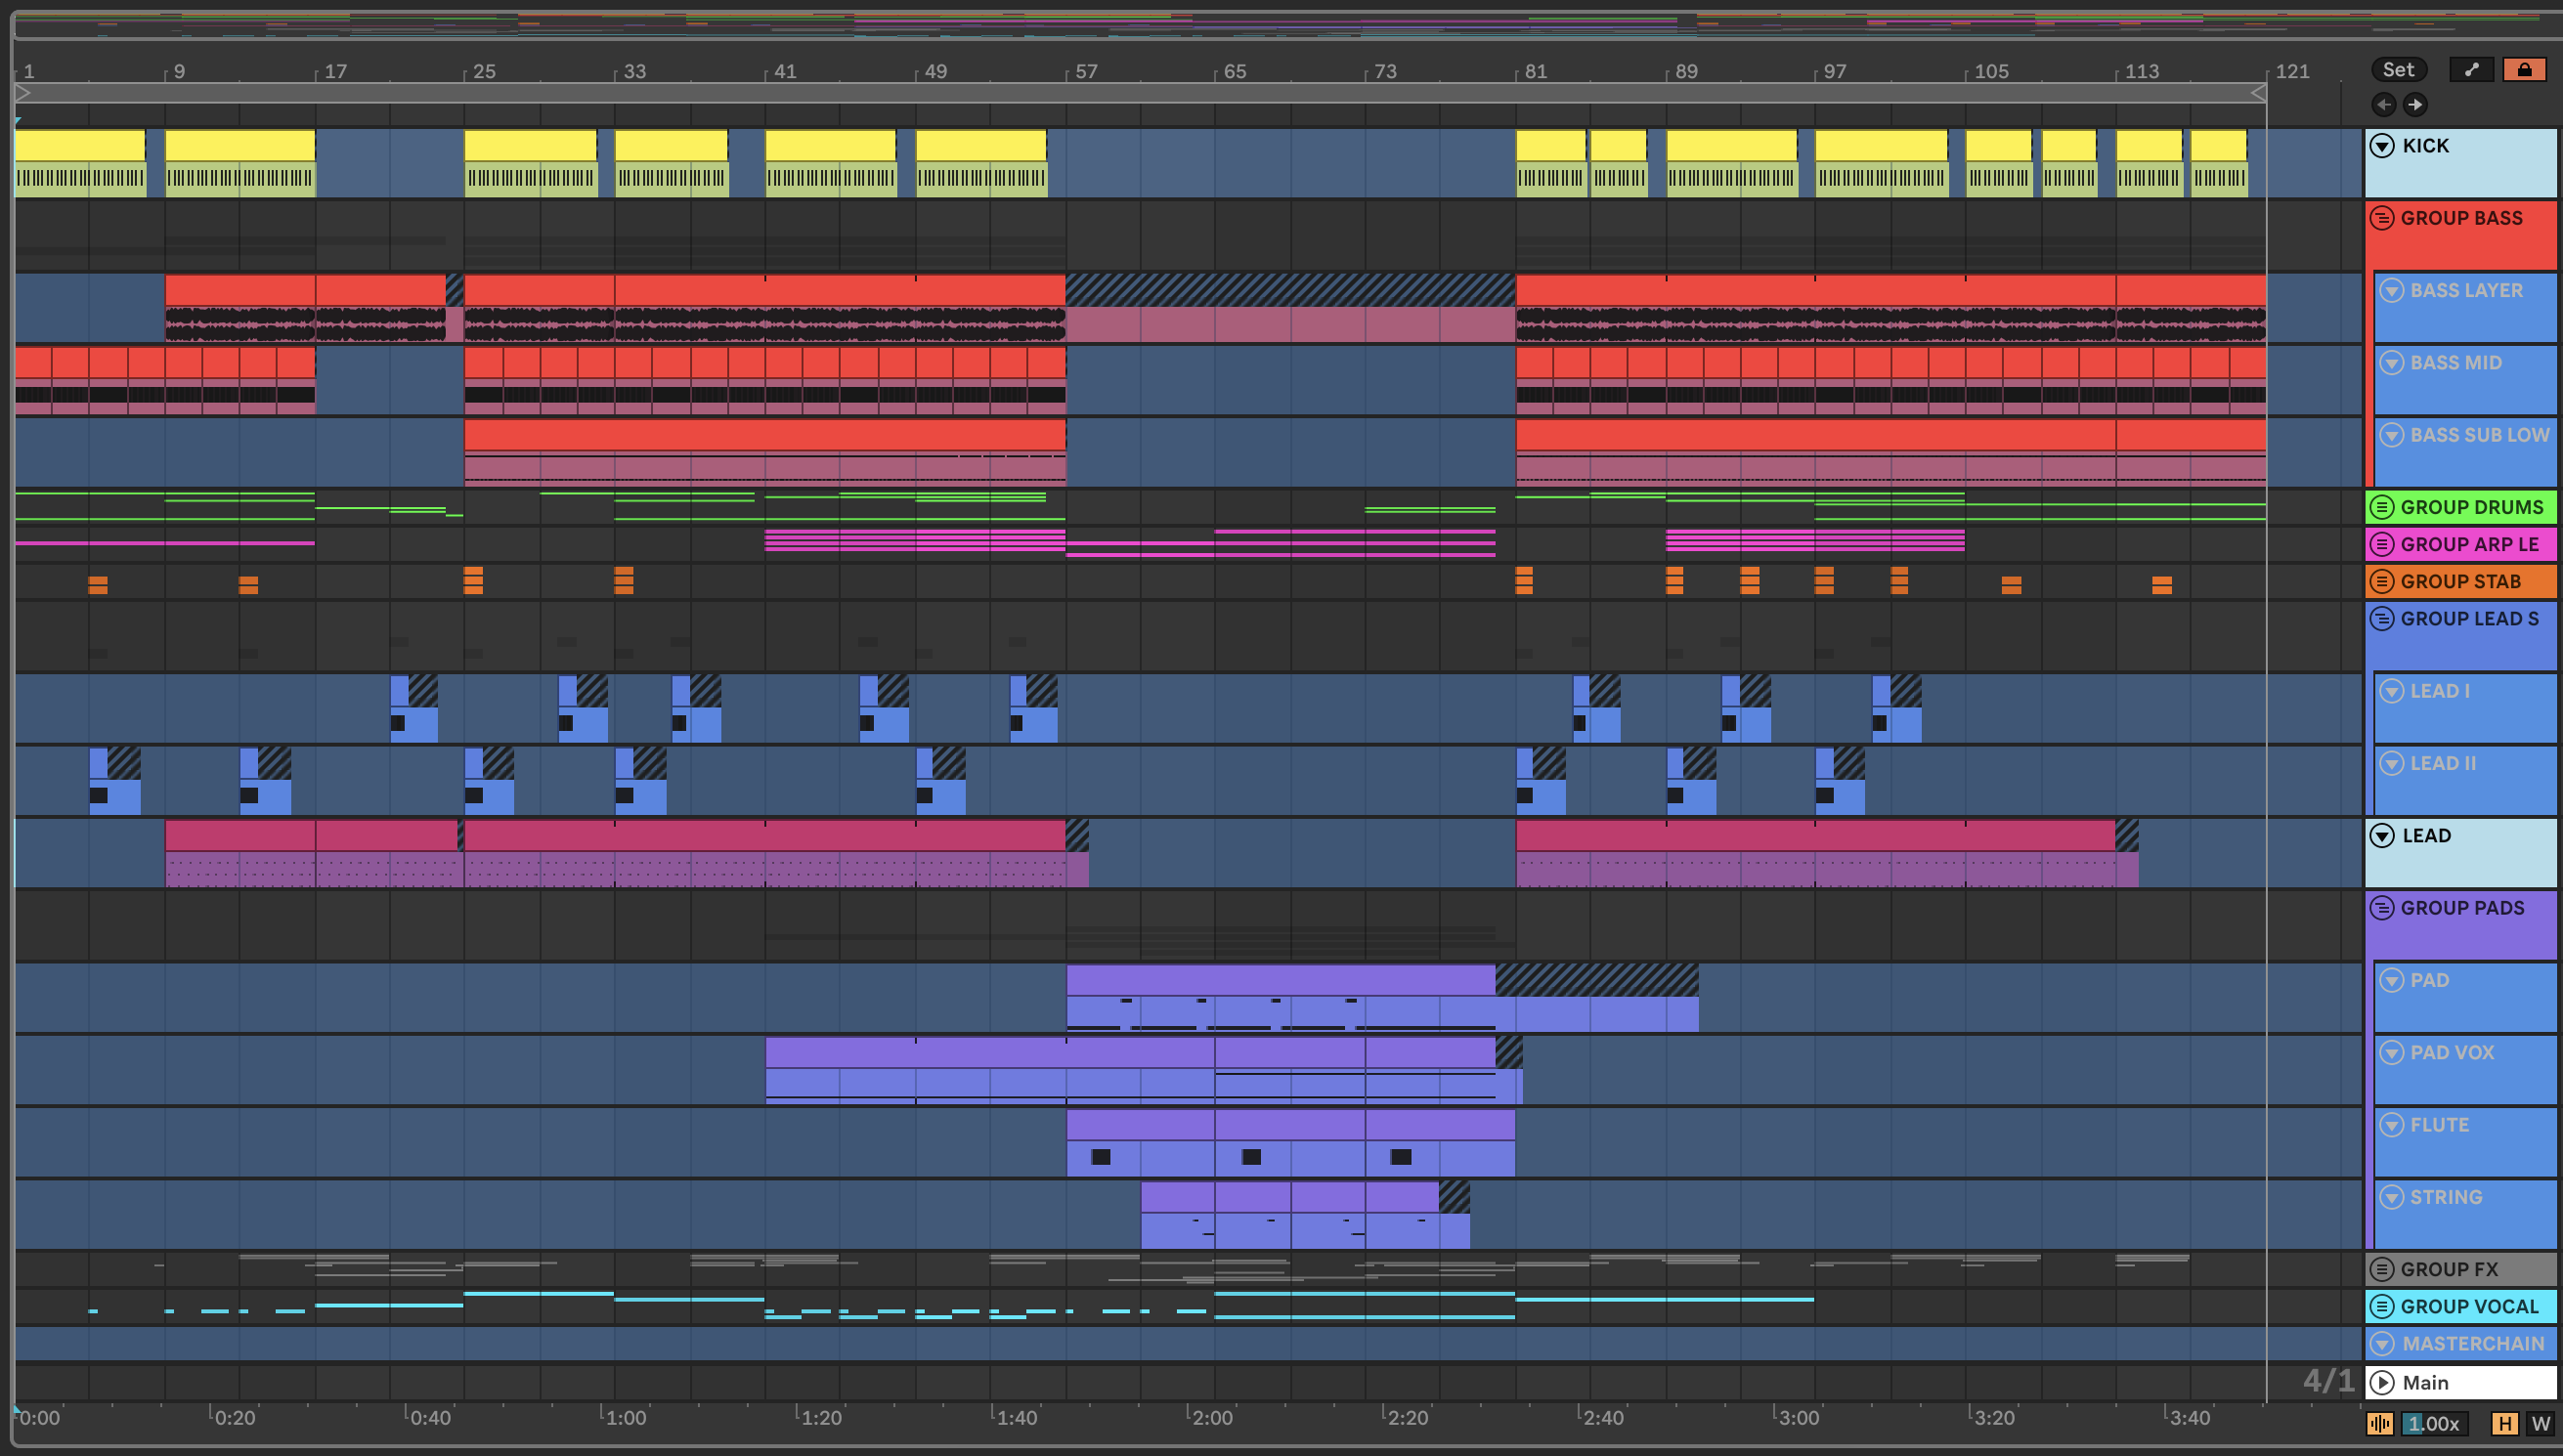The image size is (2563, 1456).
Task: Unfold the Main track play arrow
Action: 2383,1382
